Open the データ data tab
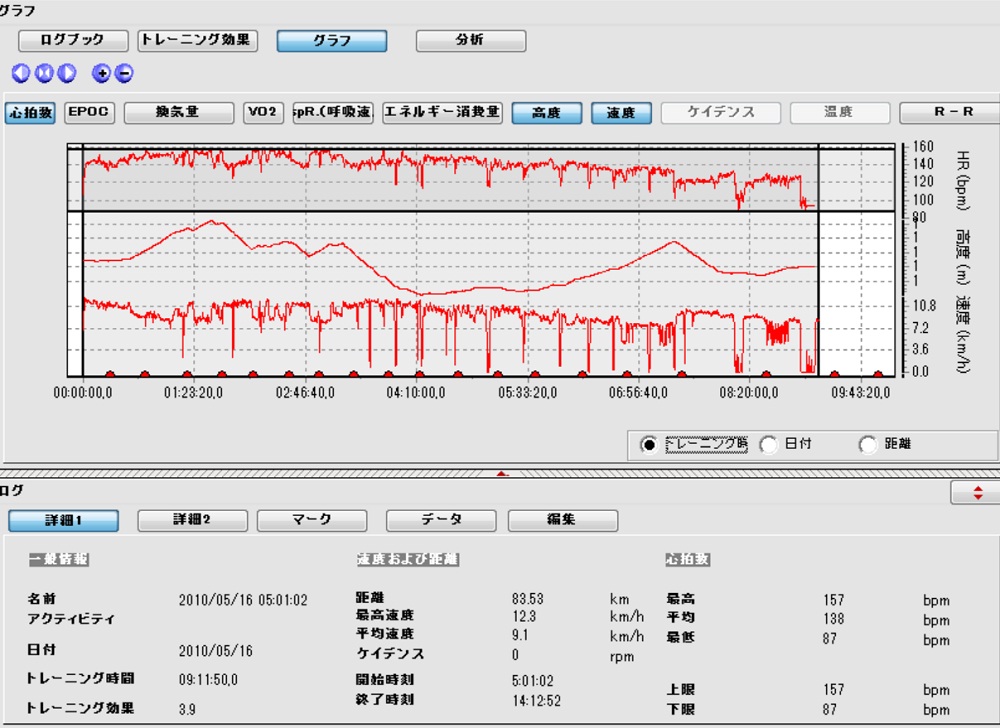 [x=441, y=520]
